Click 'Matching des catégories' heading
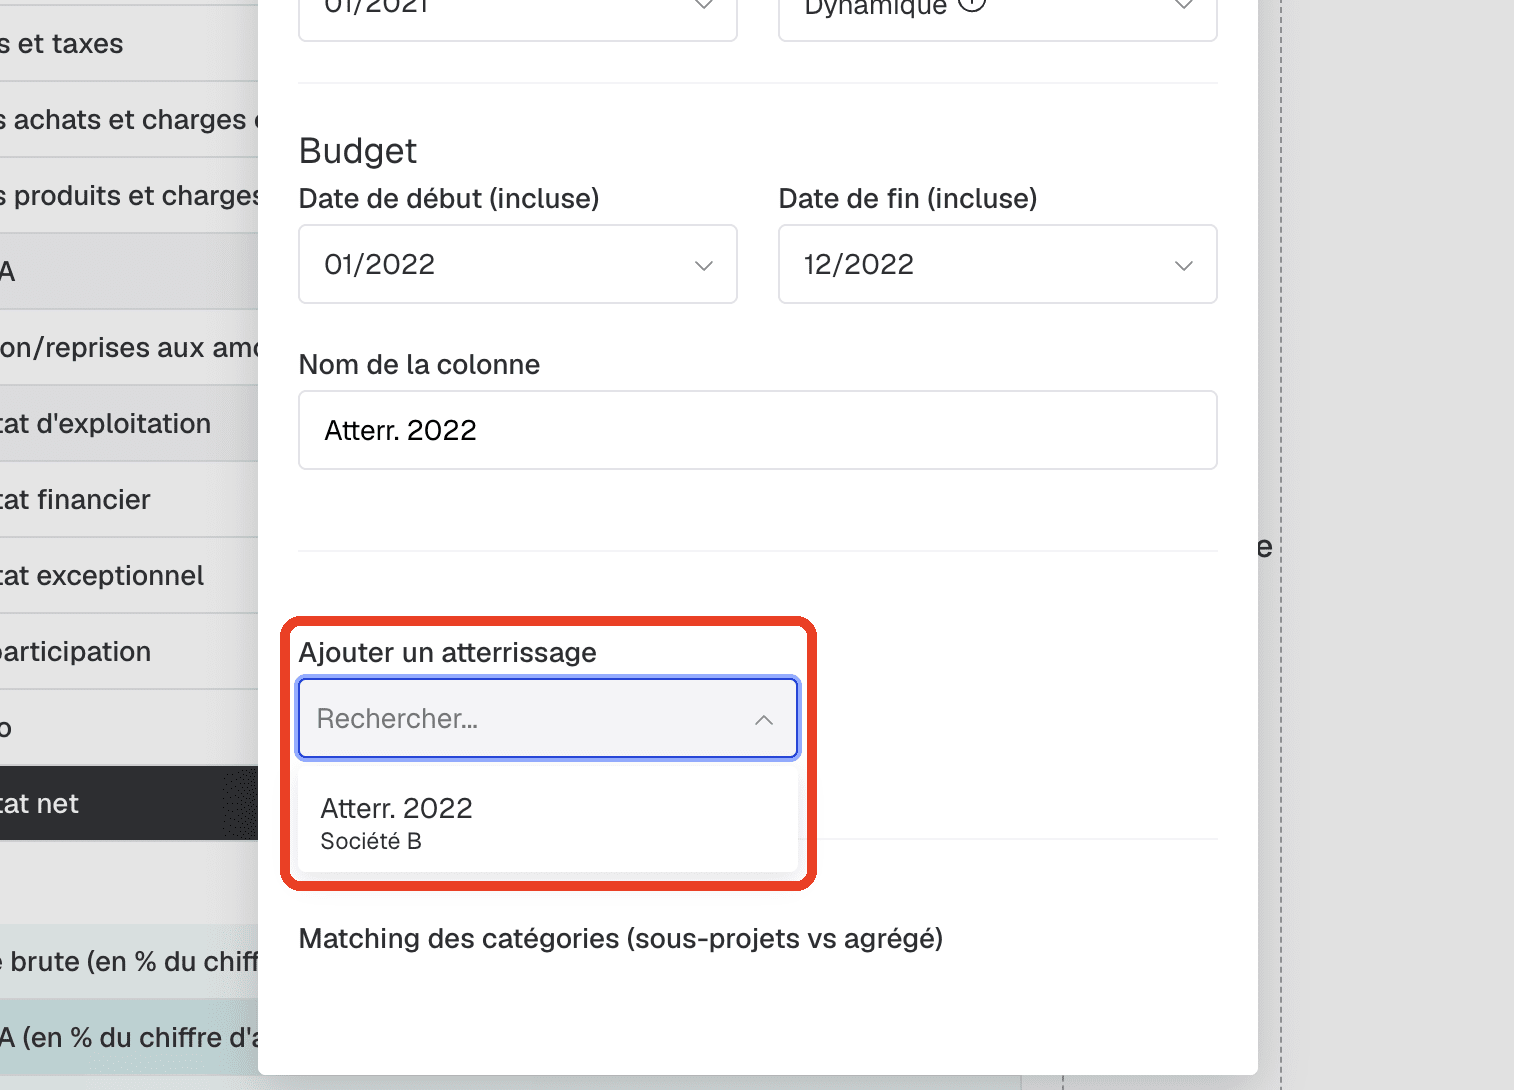The width and height of the screenshot is (1514, 1090). coord(621,939)
